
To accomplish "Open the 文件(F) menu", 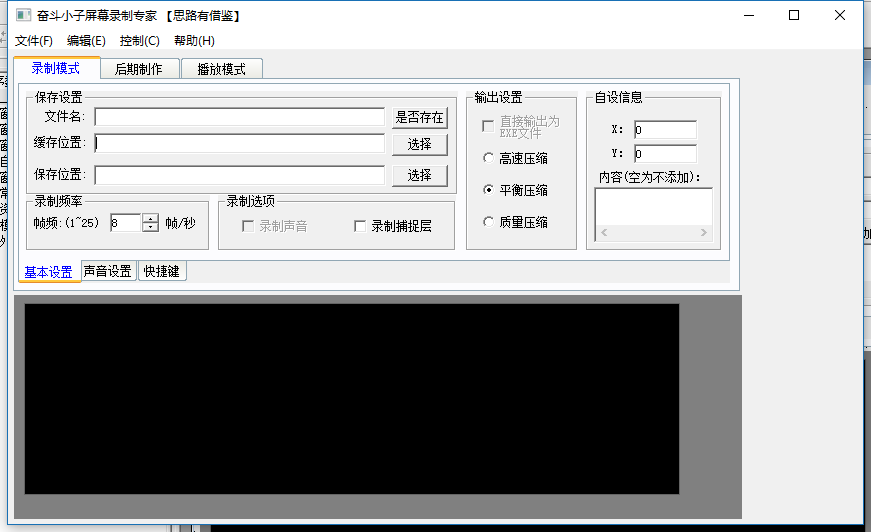I will 34,41.
